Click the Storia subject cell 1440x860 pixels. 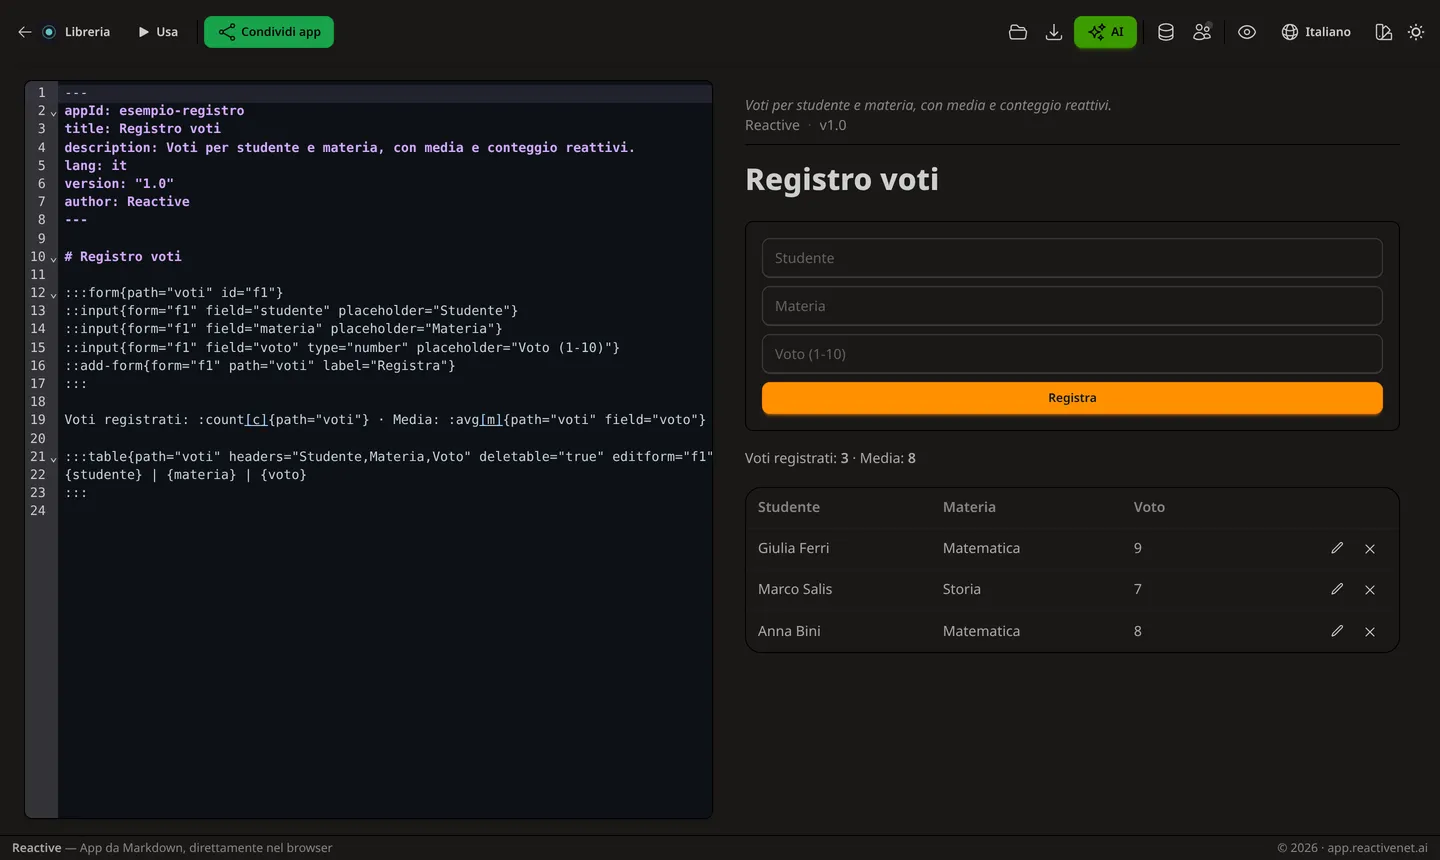coord(962,589)
